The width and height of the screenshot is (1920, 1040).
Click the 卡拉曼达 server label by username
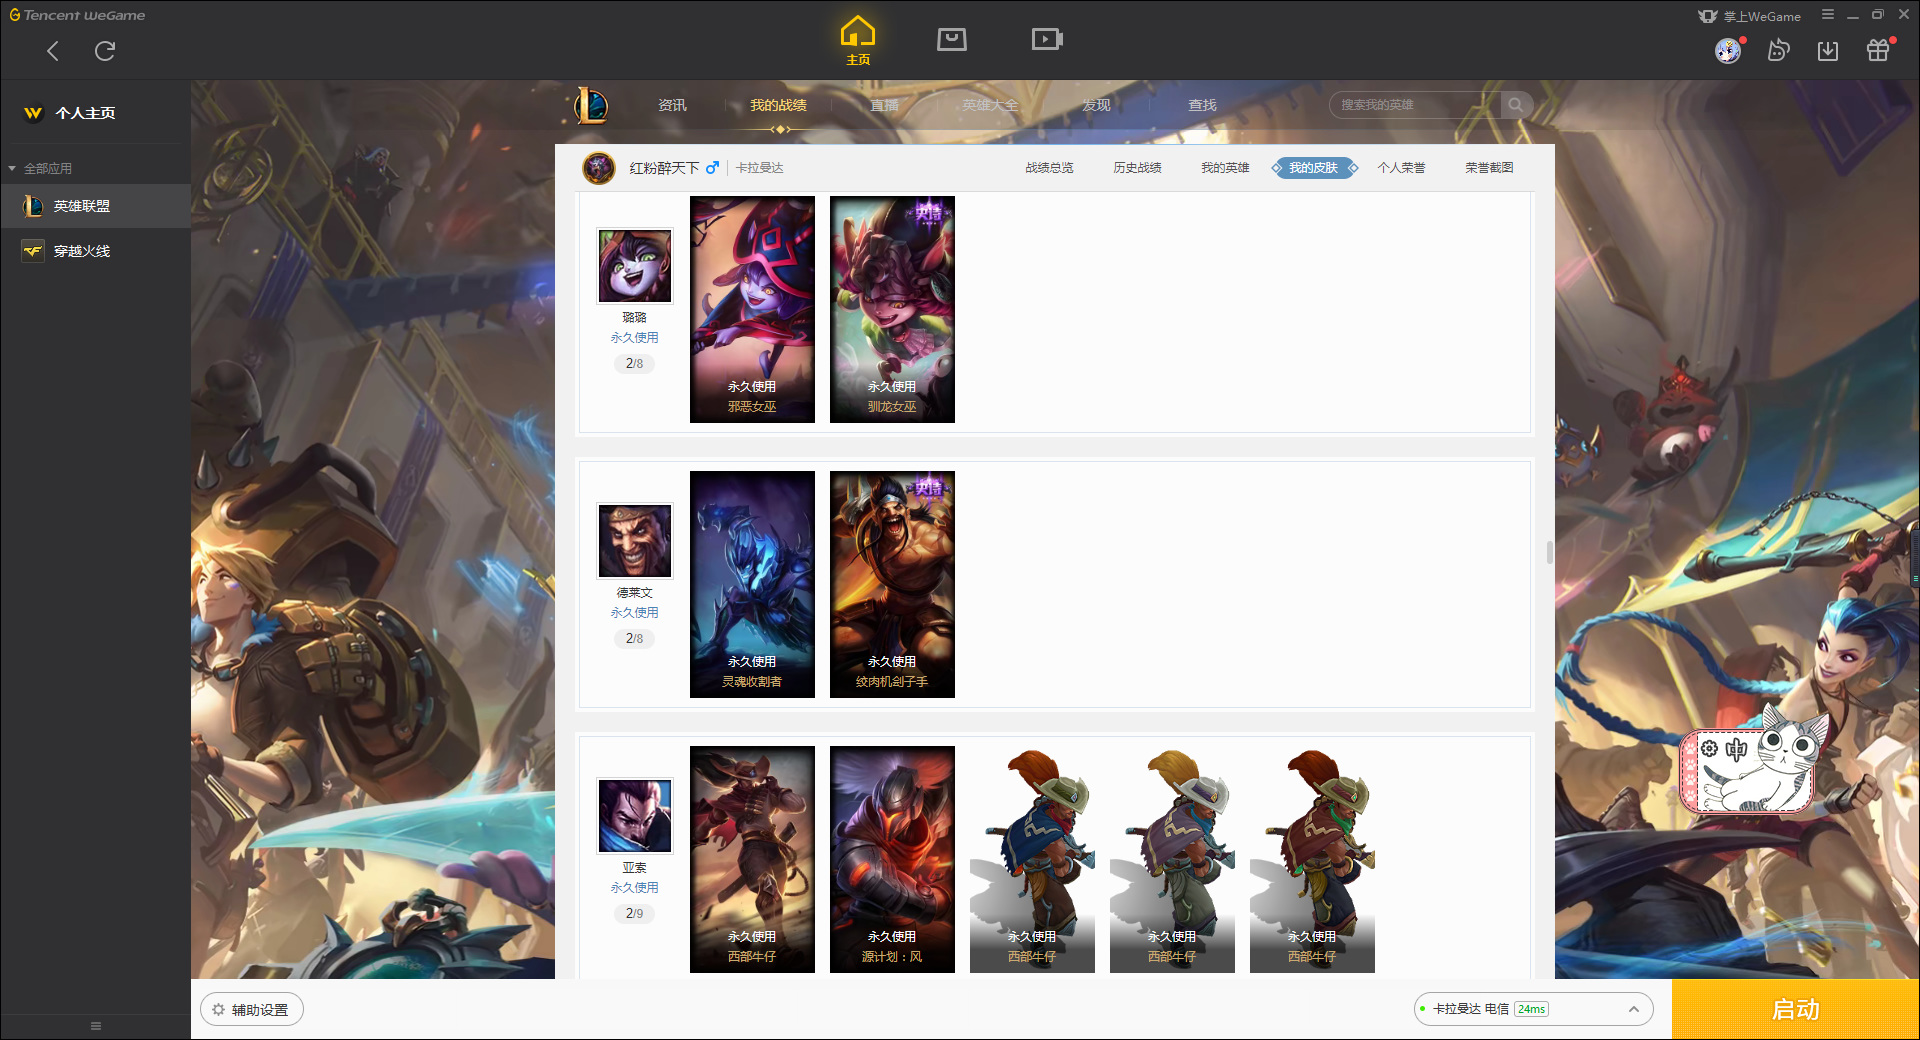point(760,168)
